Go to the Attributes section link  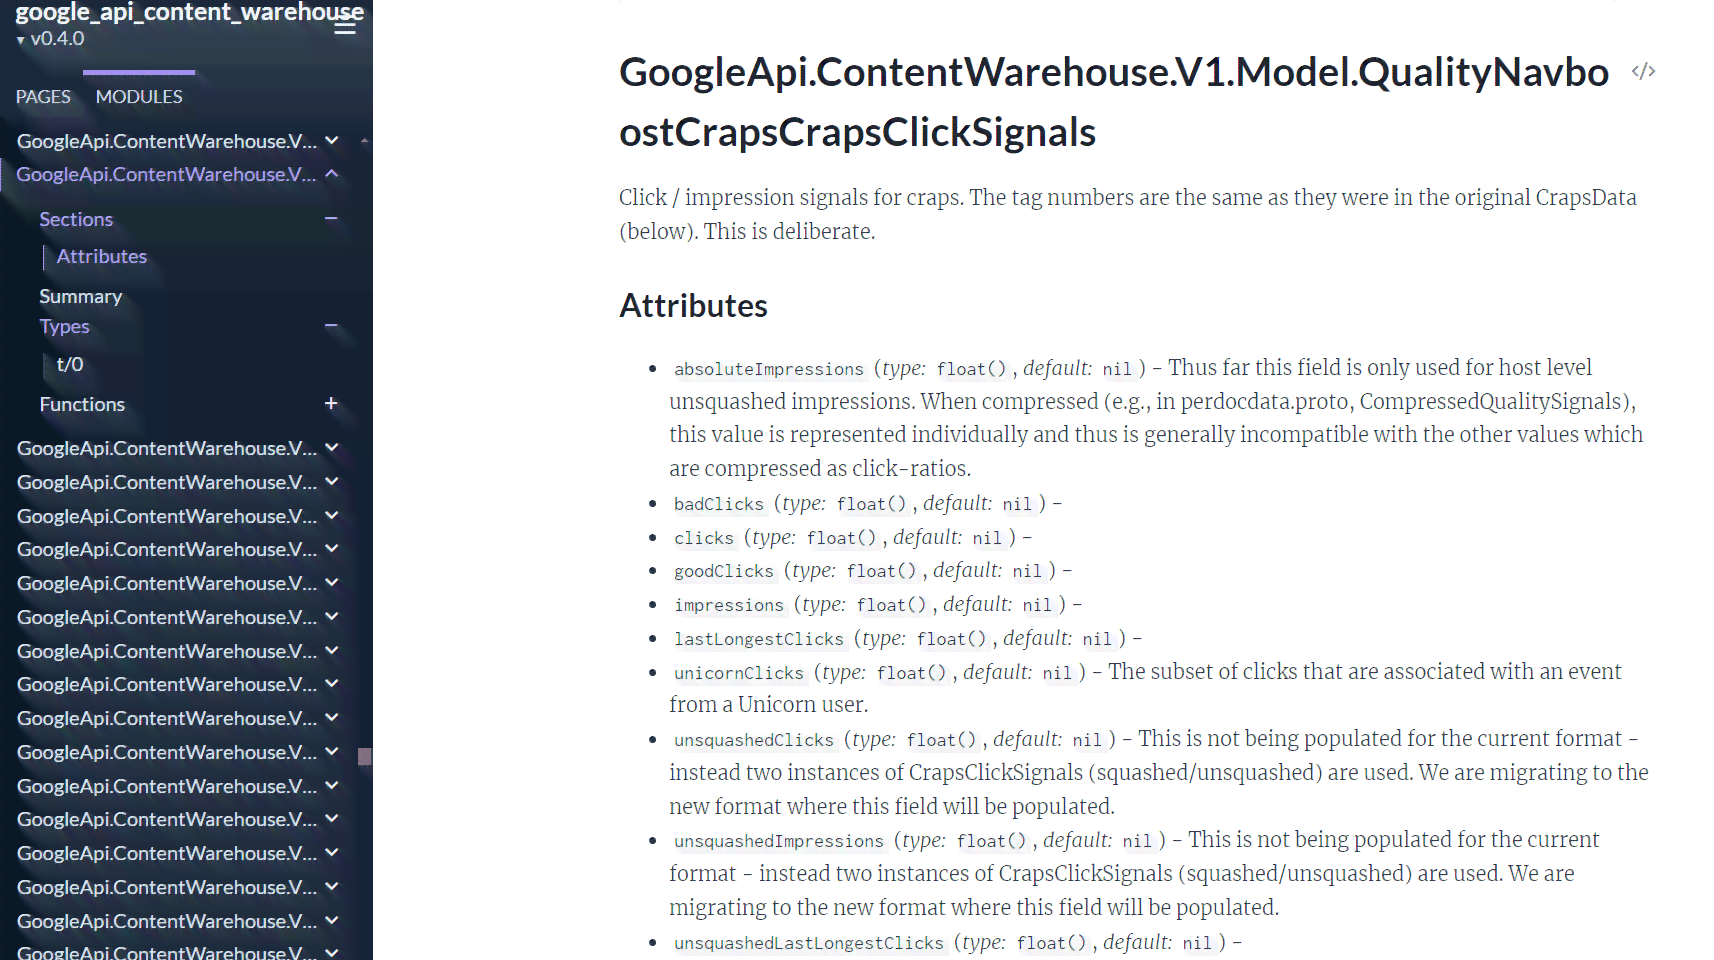[102, 256]
